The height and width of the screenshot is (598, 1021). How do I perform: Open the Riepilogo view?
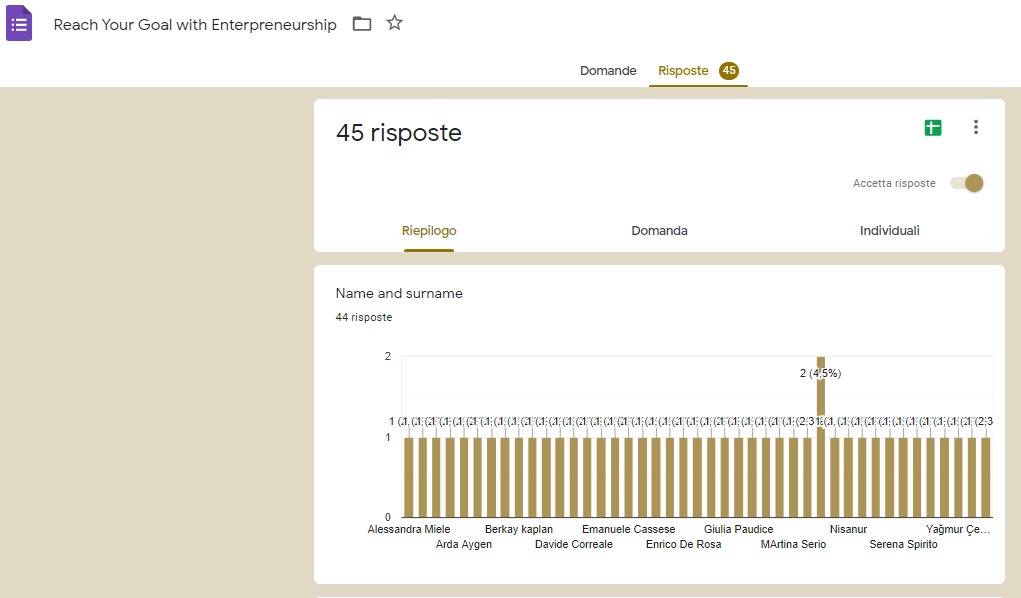(429, 231)
